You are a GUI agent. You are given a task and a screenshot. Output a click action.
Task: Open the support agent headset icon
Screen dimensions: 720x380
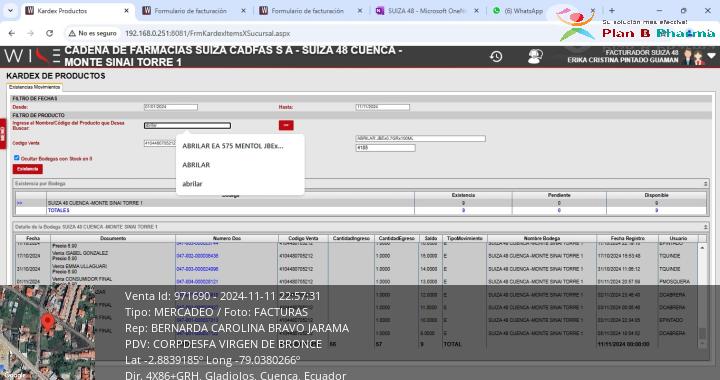[535, 56]
